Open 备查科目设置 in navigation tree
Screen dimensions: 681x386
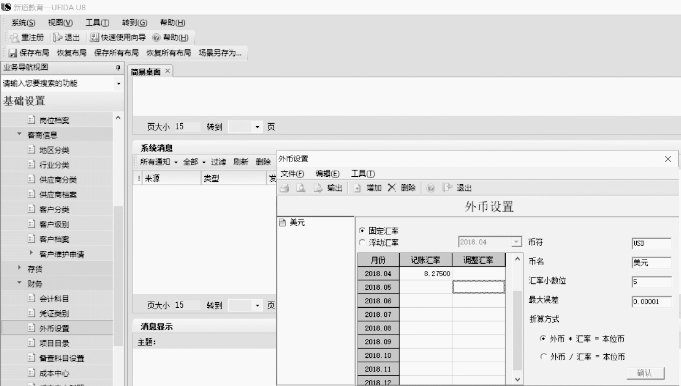62,358
